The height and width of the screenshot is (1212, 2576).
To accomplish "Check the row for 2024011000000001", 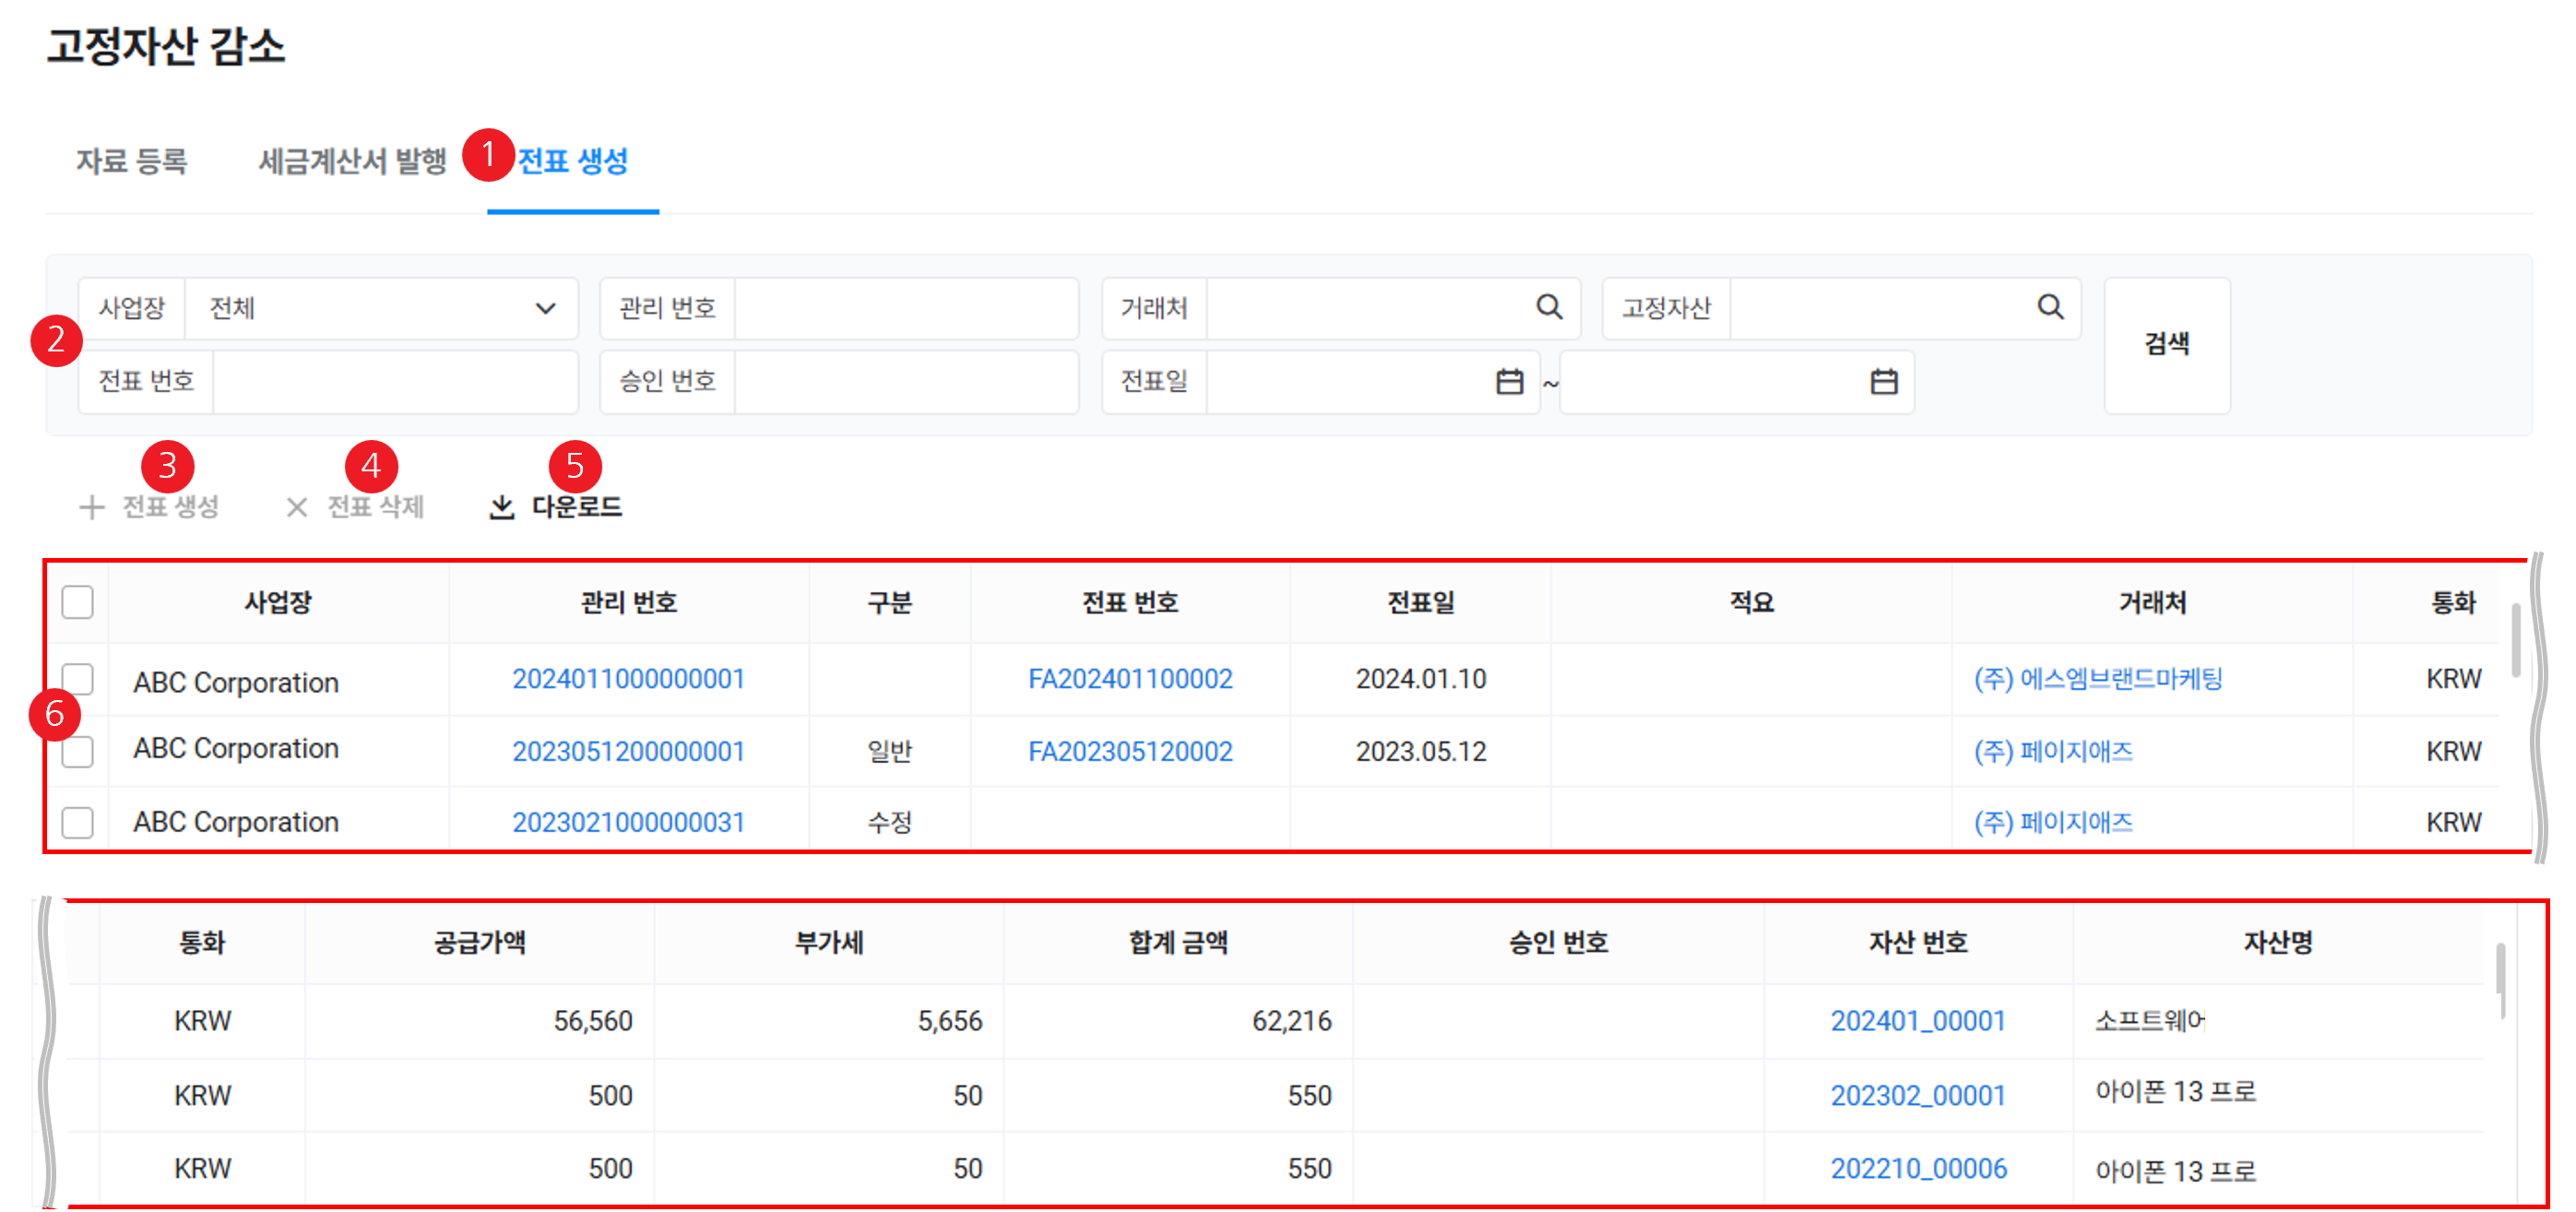I will pyautogui.click(x=77, y=679).
